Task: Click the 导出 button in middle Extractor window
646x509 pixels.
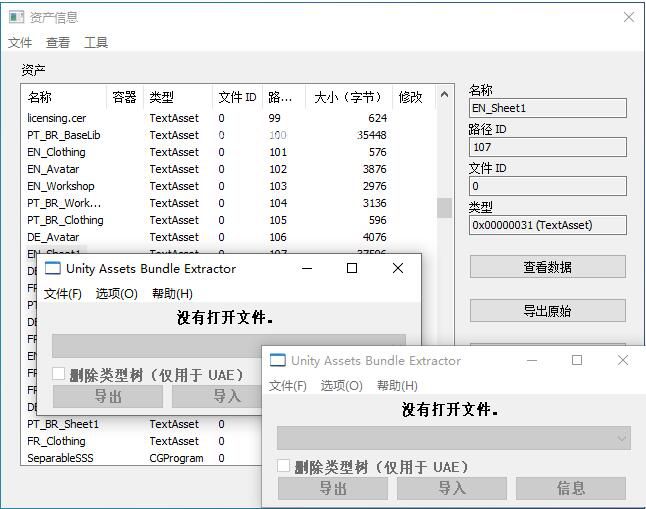Action: tap(108, 396)
